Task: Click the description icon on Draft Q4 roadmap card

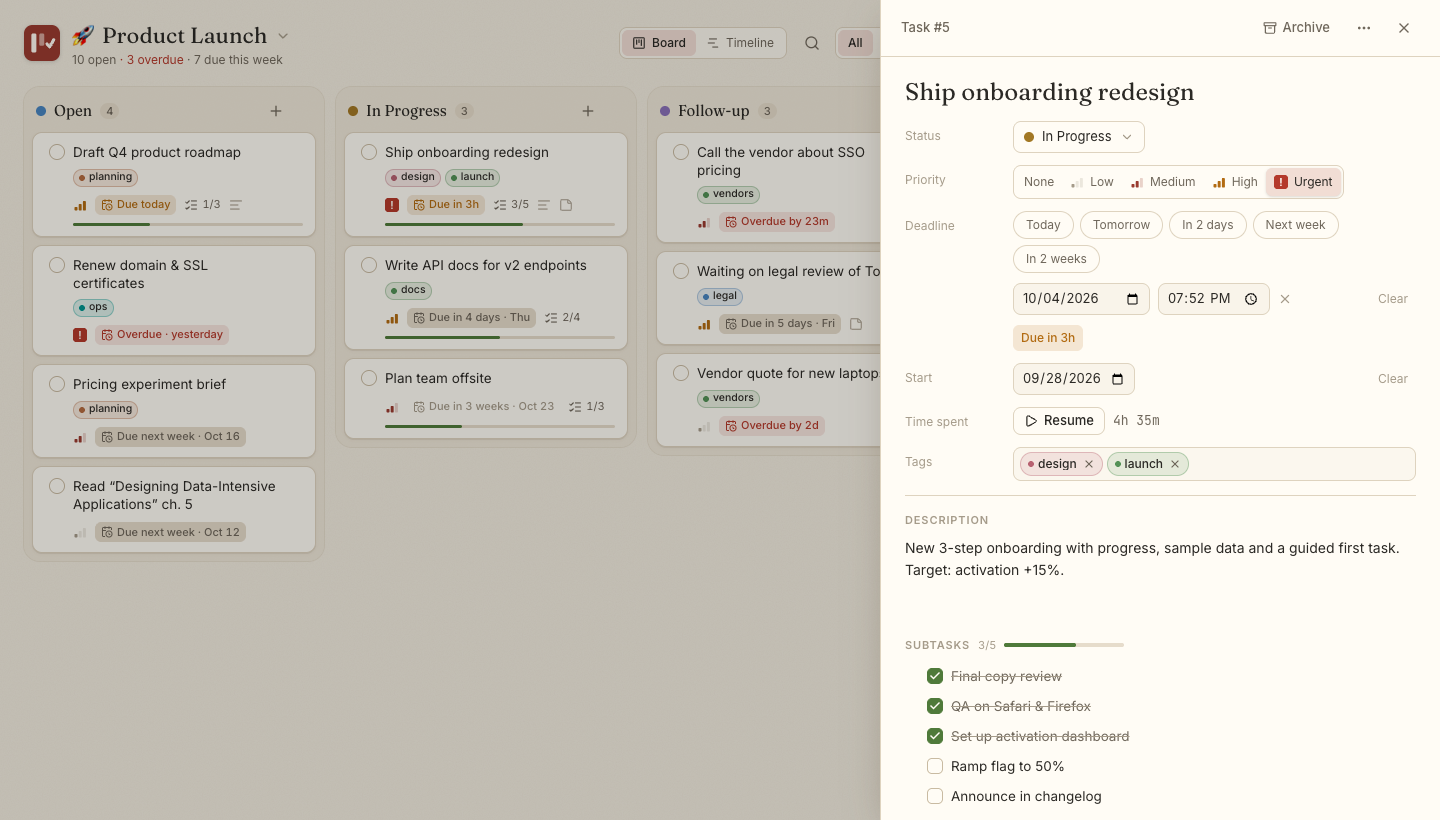Action: (x=236, y=205)
